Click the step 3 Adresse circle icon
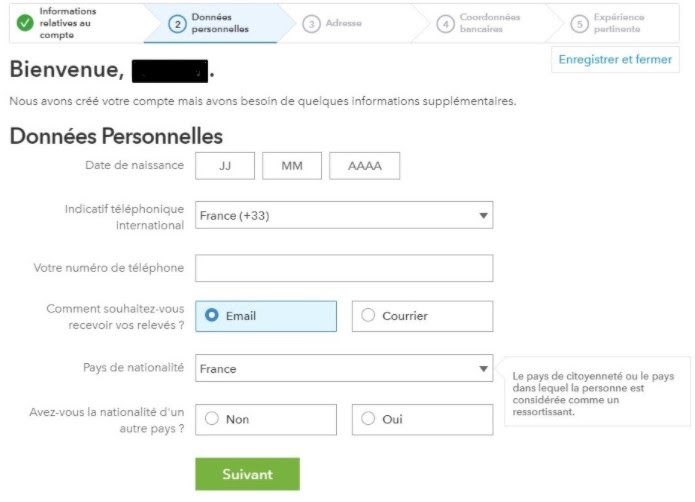Image resolution: width=695 pixels, height=502 pixels. point(313,23)
